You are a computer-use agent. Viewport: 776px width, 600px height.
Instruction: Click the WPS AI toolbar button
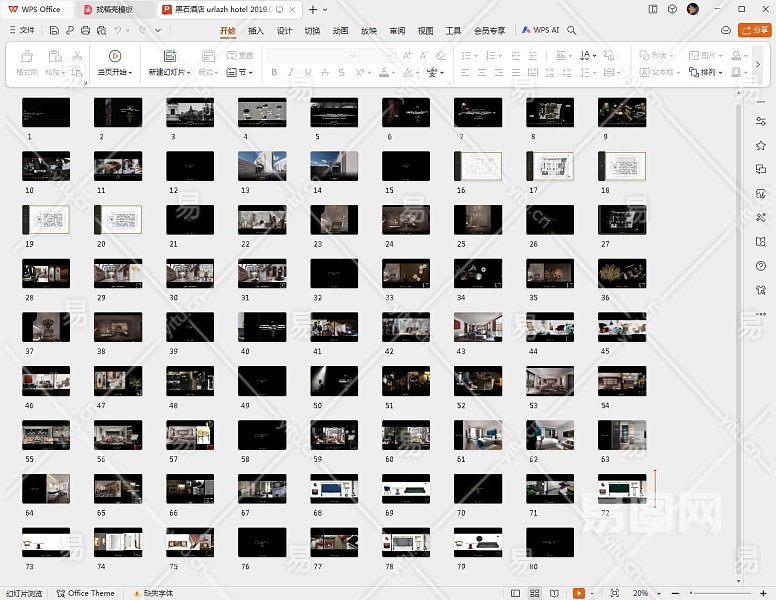[x=540, y=31]
